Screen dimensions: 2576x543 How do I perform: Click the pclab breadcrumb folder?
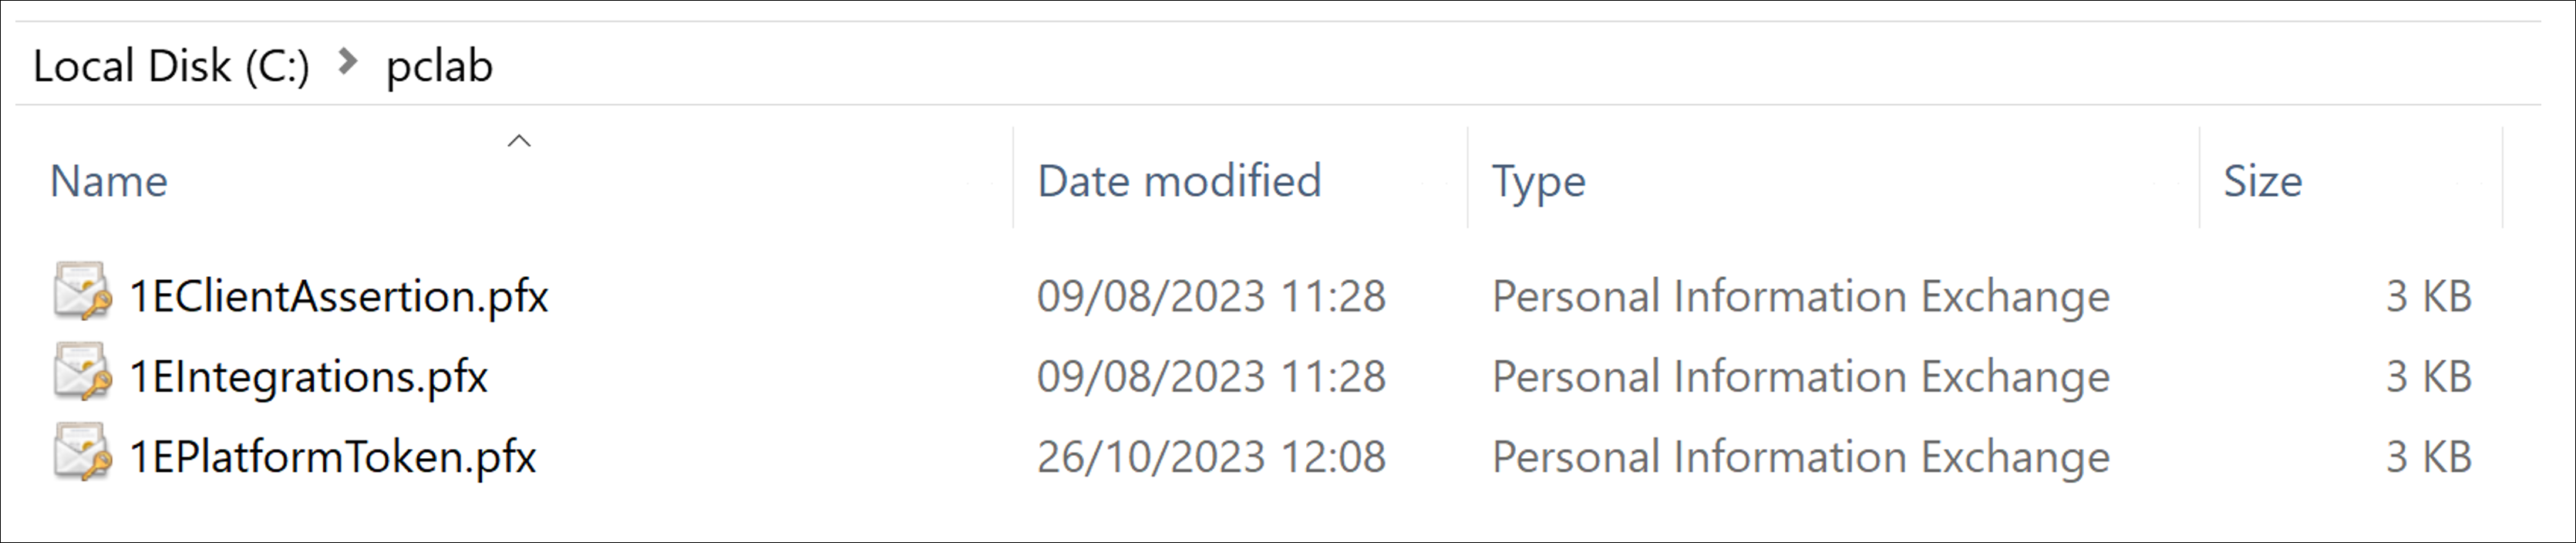coord(439,66)
